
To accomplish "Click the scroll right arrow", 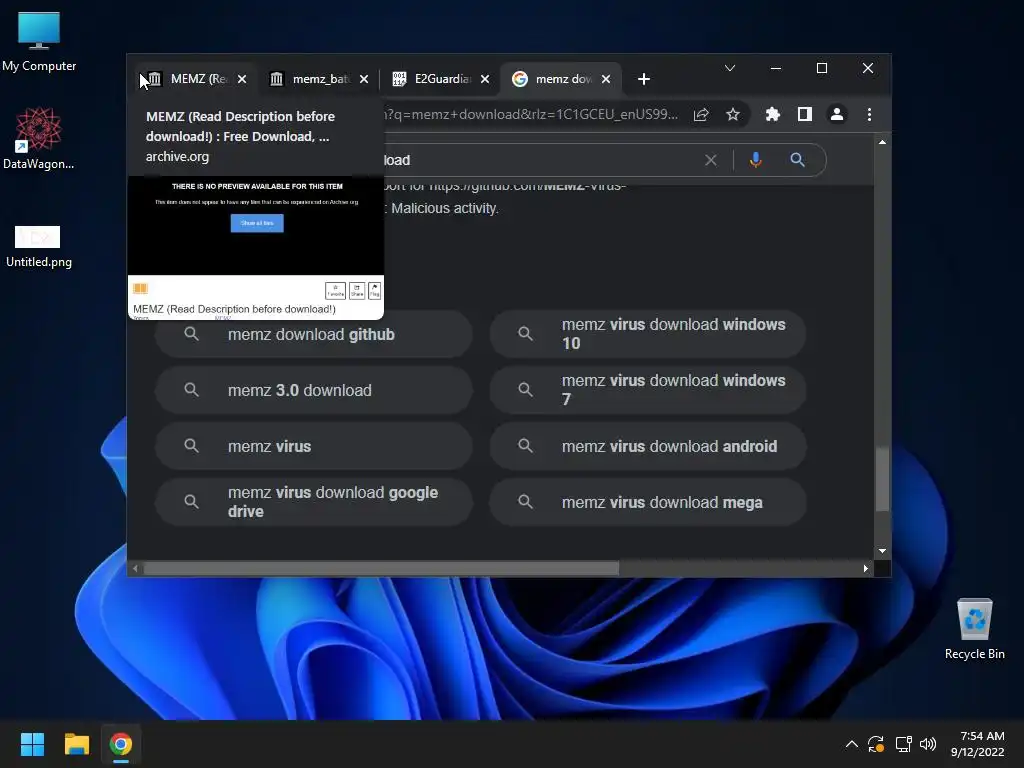I will point(866,569).
